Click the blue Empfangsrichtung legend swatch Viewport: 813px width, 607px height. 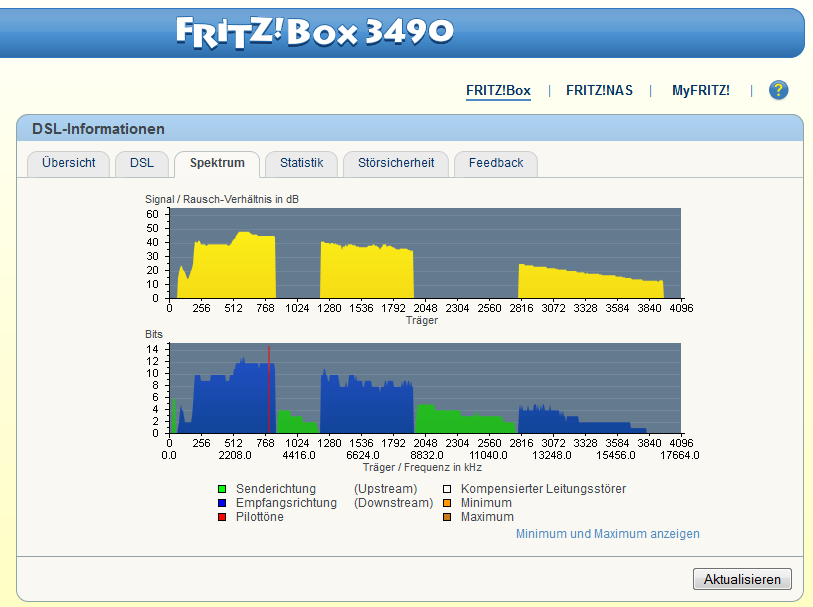(x=222, y=503)
